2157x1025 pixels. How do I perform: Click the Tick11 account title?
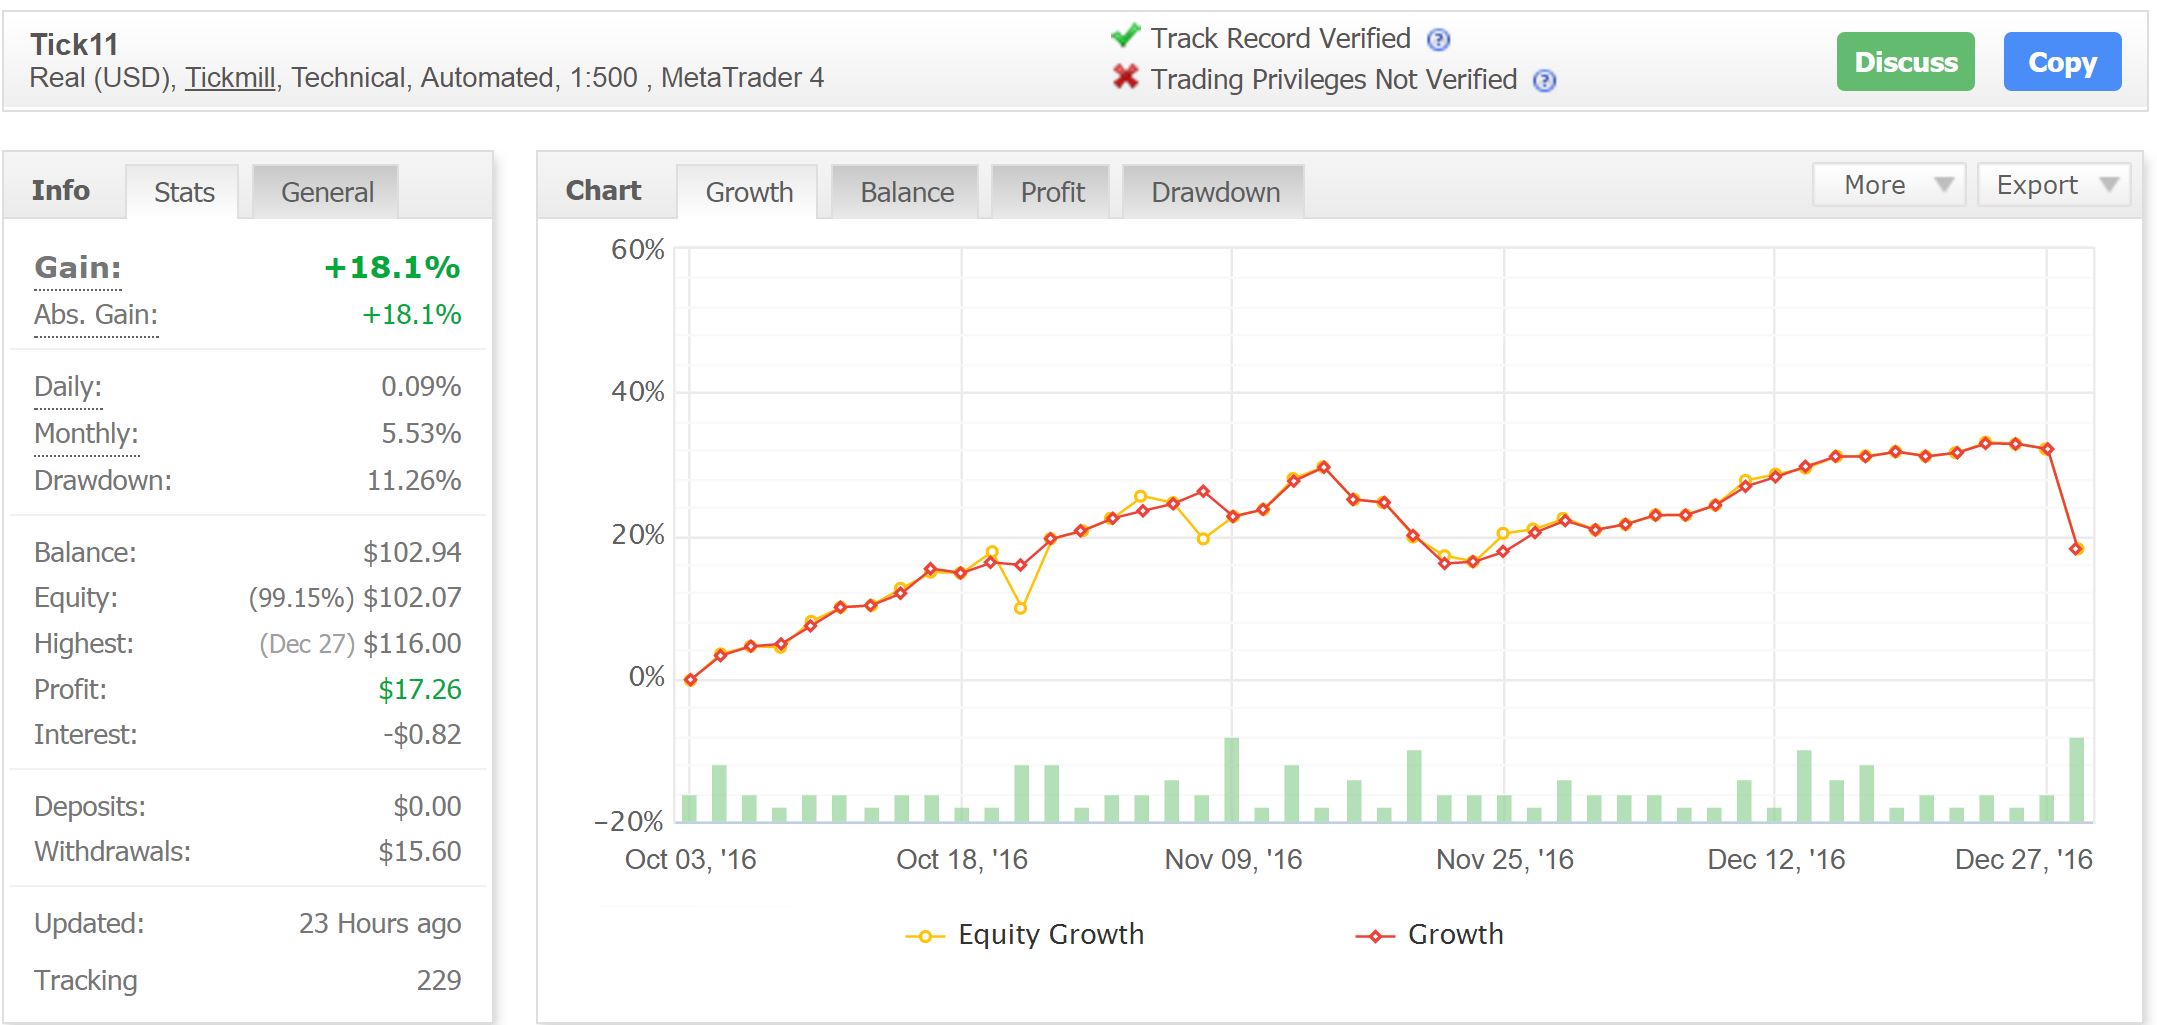pos(74,45)
